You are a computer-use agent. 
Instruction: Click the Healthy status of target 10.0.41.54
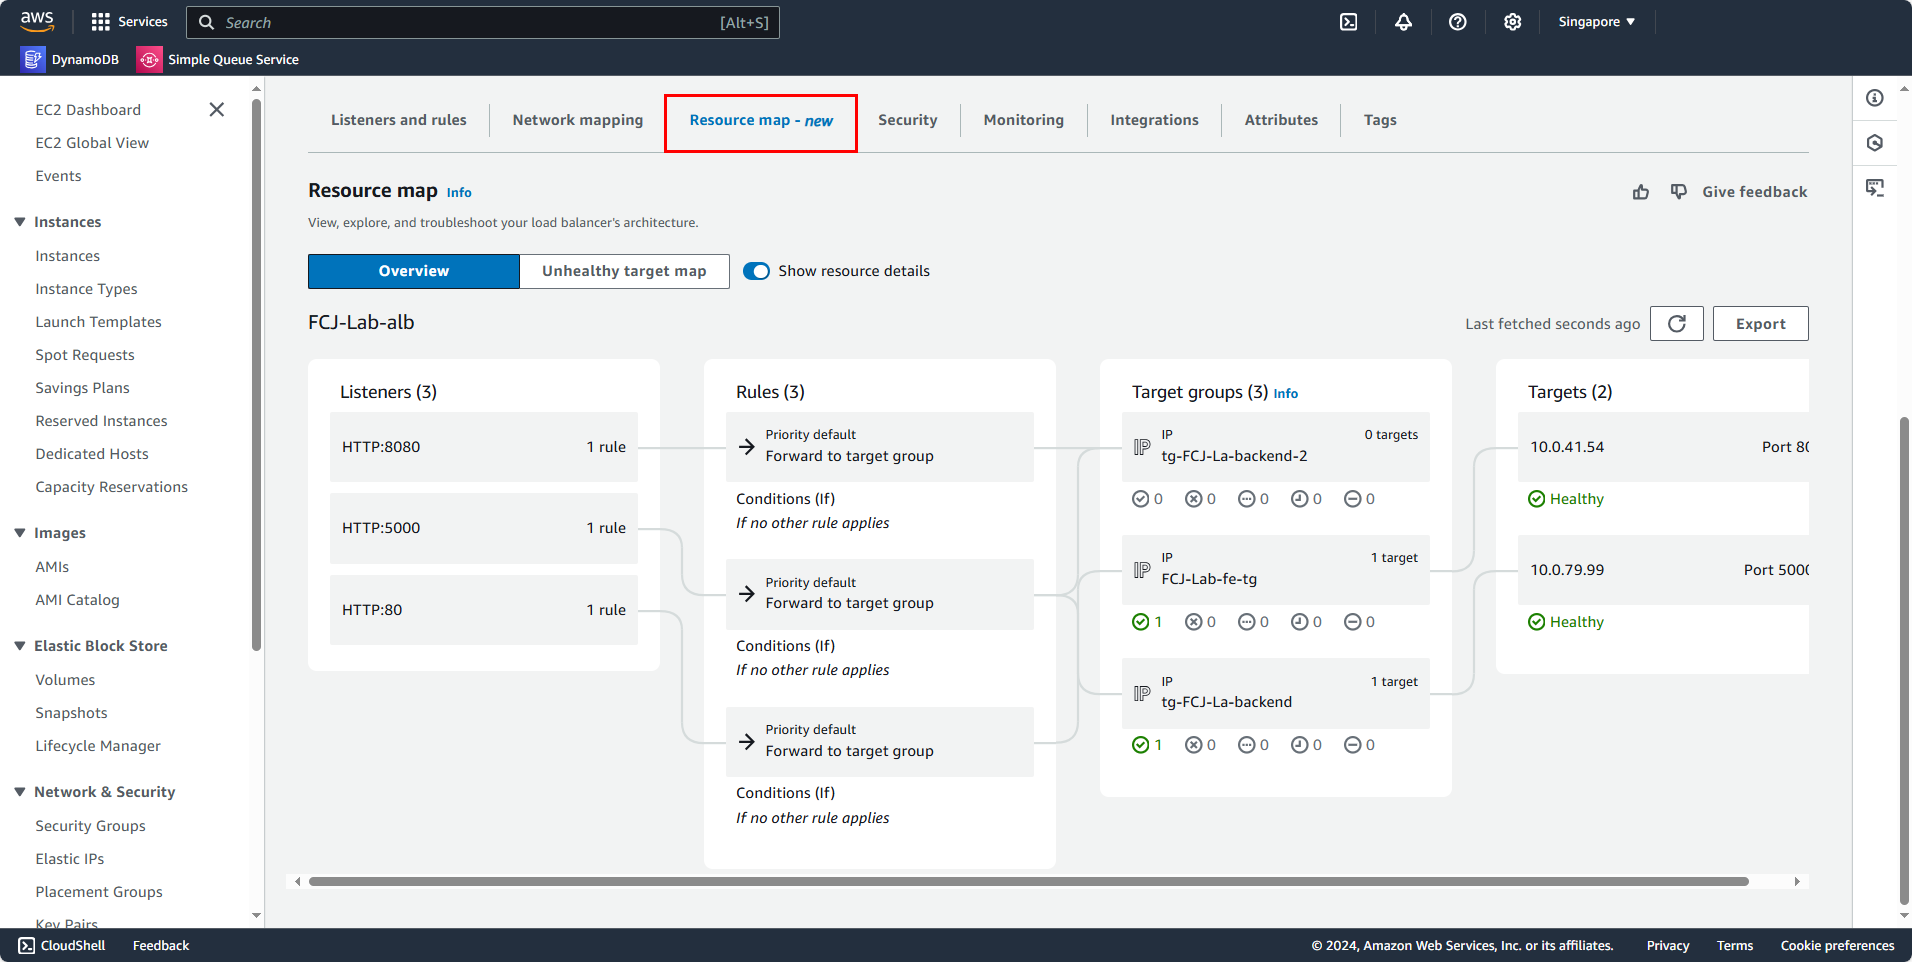(x=1566, y=499)
